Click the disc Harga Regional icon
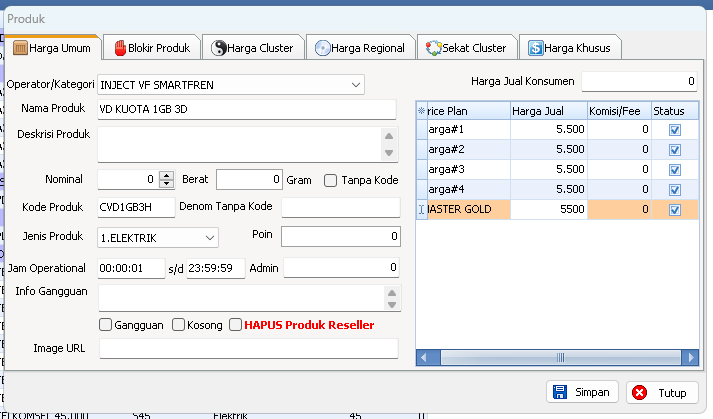This screenshot has width=713, height=419. (x=322, y=48)
